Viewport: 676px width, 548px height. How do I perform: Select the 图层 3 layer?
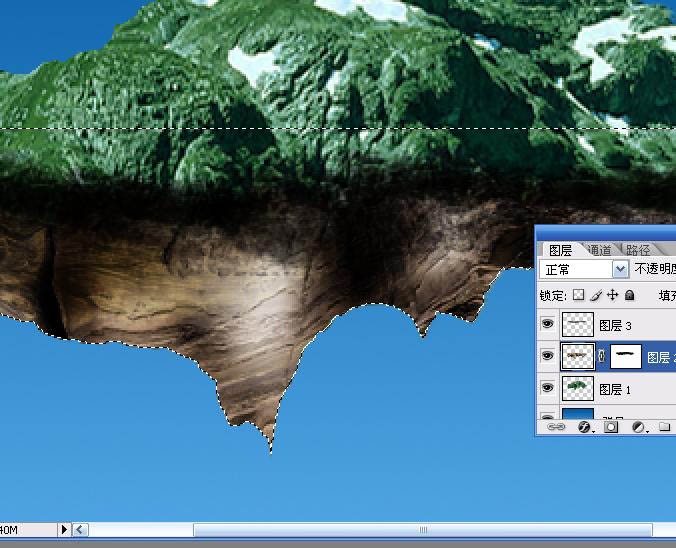coord(617,325)
